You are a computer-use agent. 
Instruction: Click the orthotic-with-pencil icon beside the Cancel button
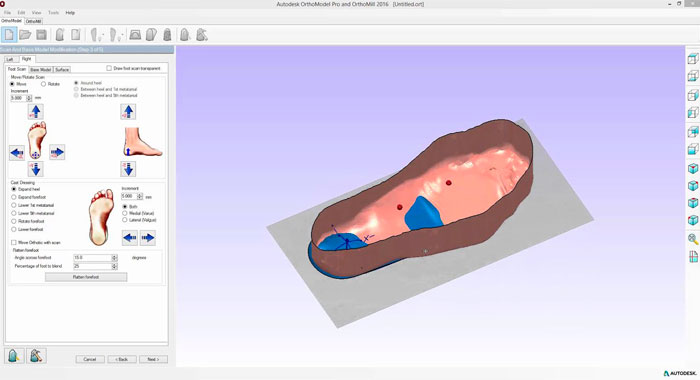point(36,356)
